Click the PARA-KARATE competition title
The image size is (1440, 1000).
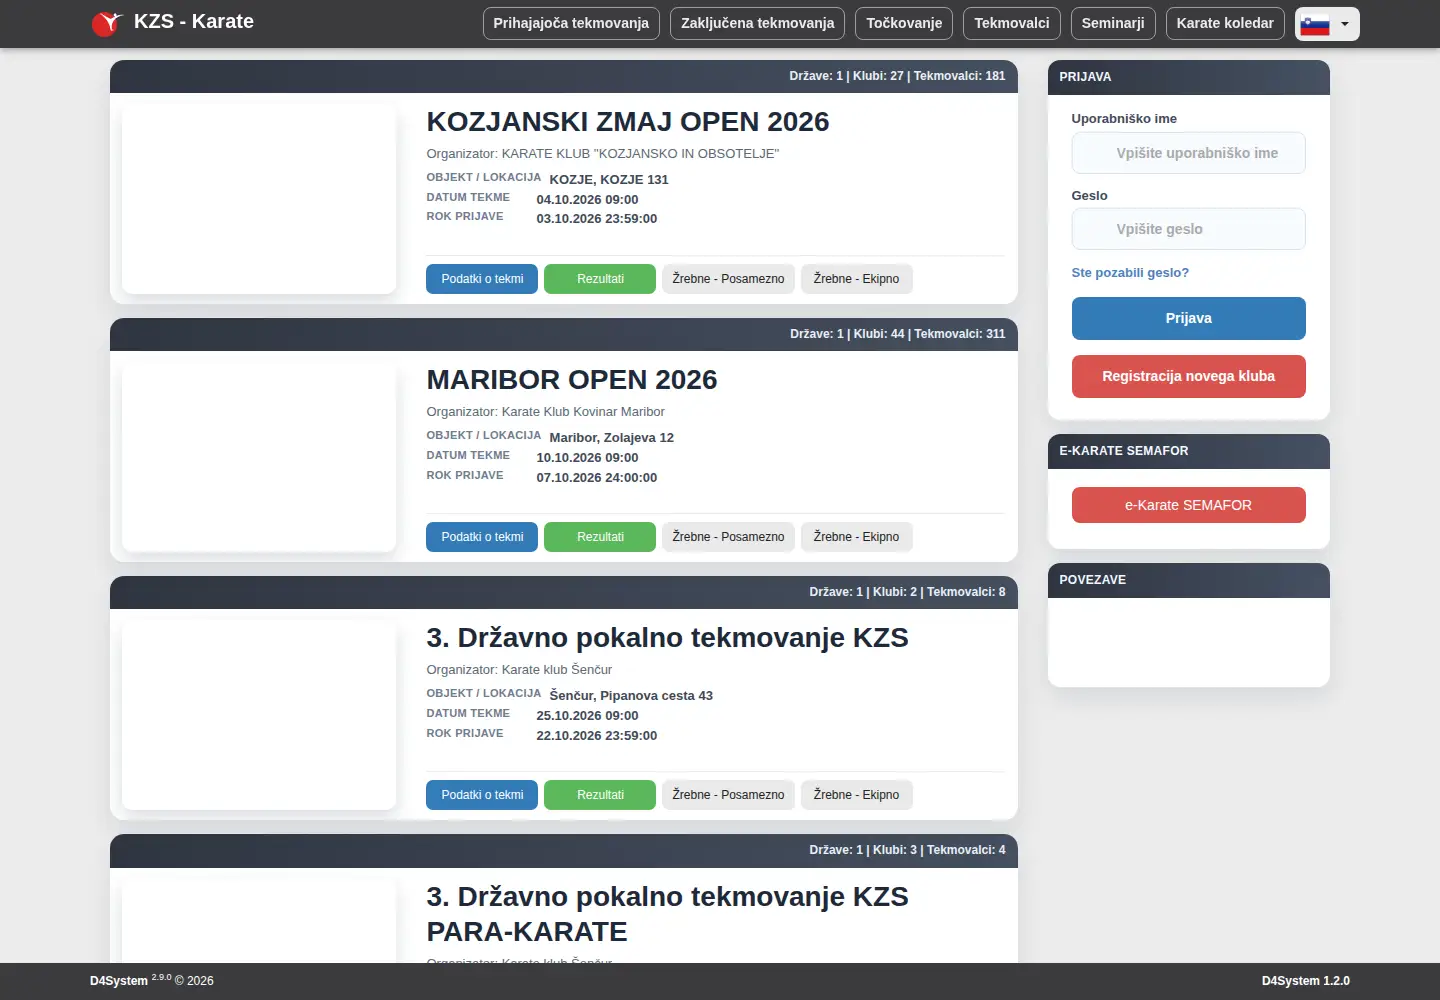[667, 914]
